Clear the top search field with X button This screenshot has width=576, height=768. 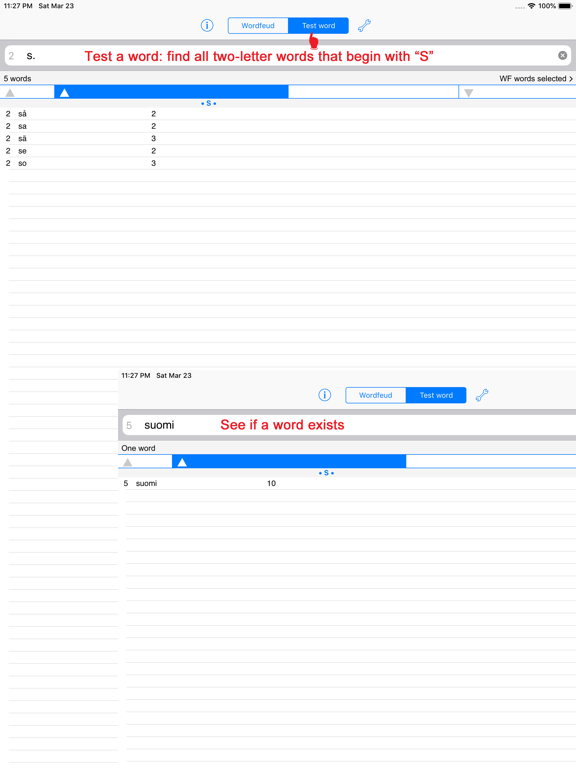(x=563, y=55)
